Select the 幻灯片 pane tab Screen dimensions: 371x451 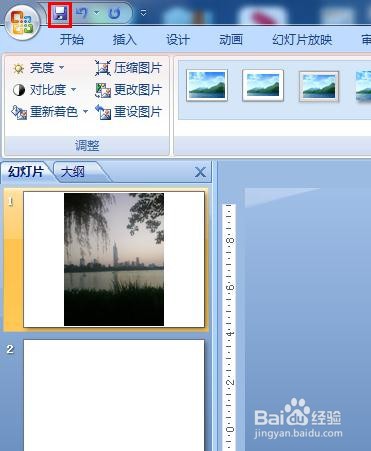[26, 172]
